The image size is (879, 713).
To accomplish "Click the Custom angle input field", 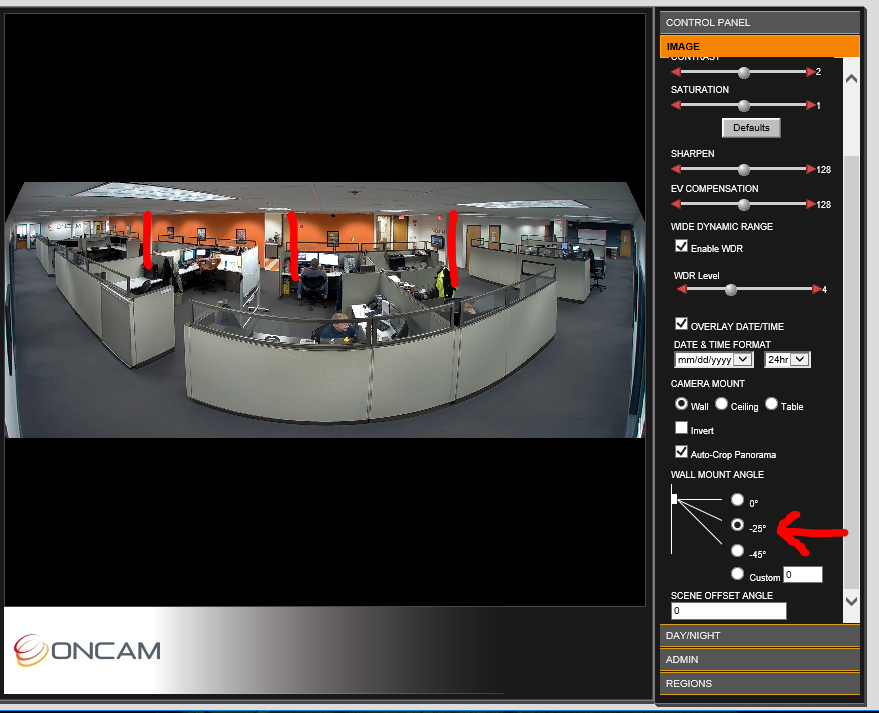I will (x=803, y=575).
